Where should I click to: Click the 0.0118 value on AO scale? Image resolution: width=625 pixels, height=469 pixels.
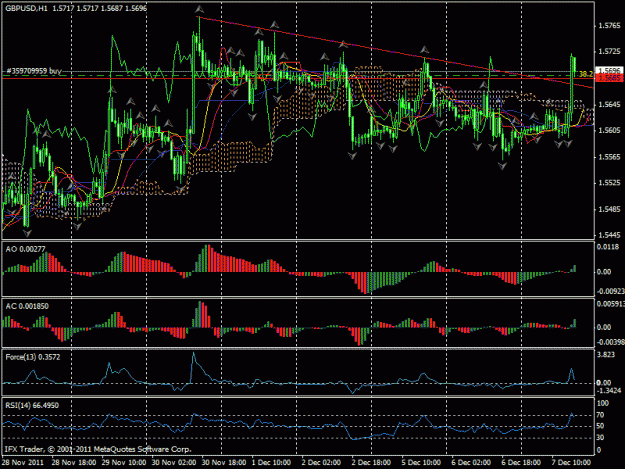coord(607,247)
